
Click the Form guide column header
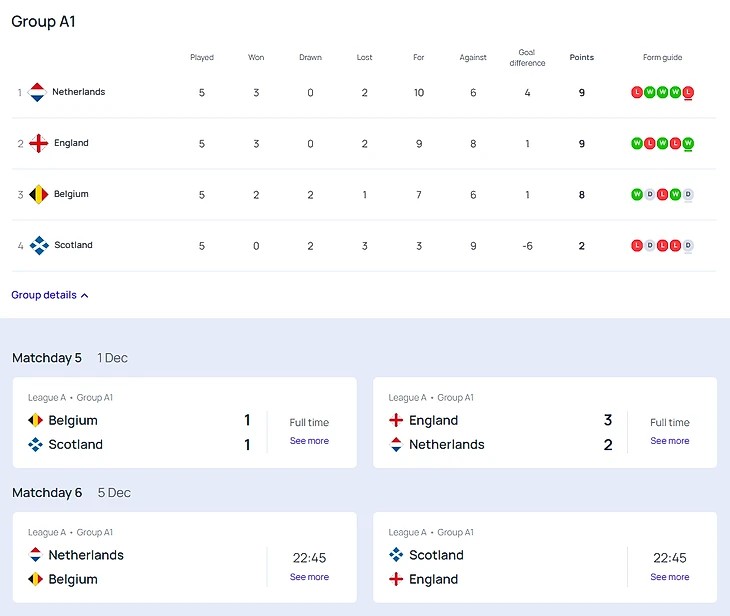662,58
